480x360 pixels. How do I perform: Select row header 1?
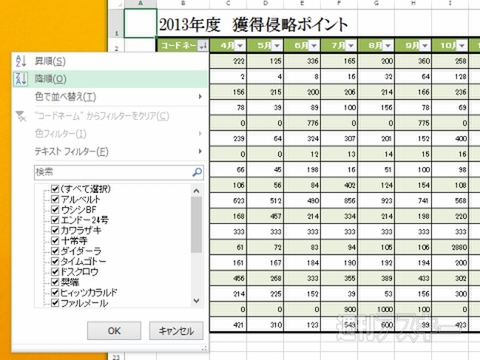tap(116, 23)
